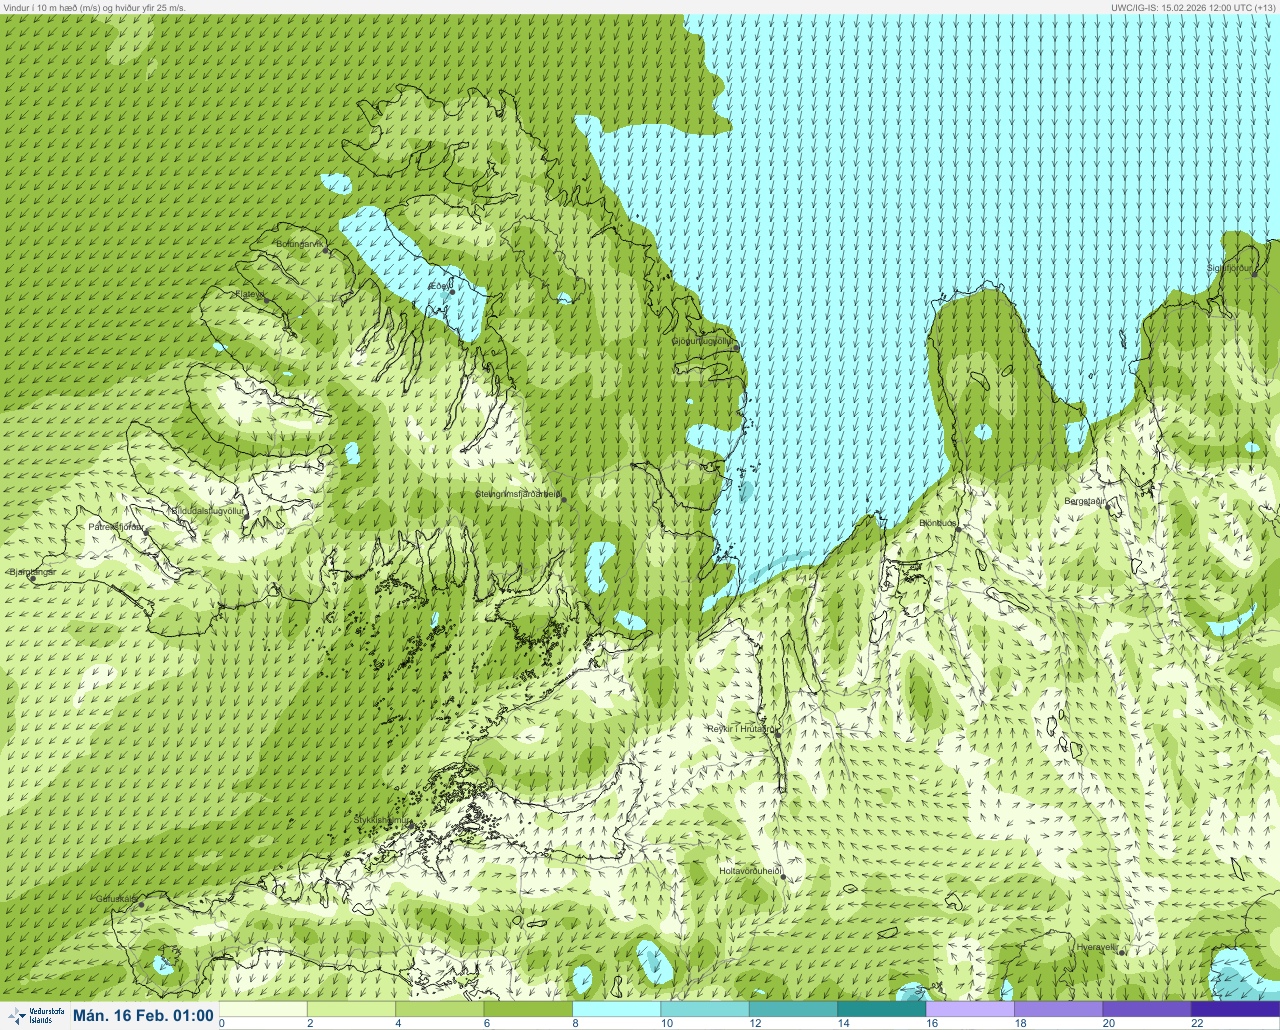Screen dimensions: 1280x1030
Task: Click the Siglufjörður station label
Action: click(1229, 268)
